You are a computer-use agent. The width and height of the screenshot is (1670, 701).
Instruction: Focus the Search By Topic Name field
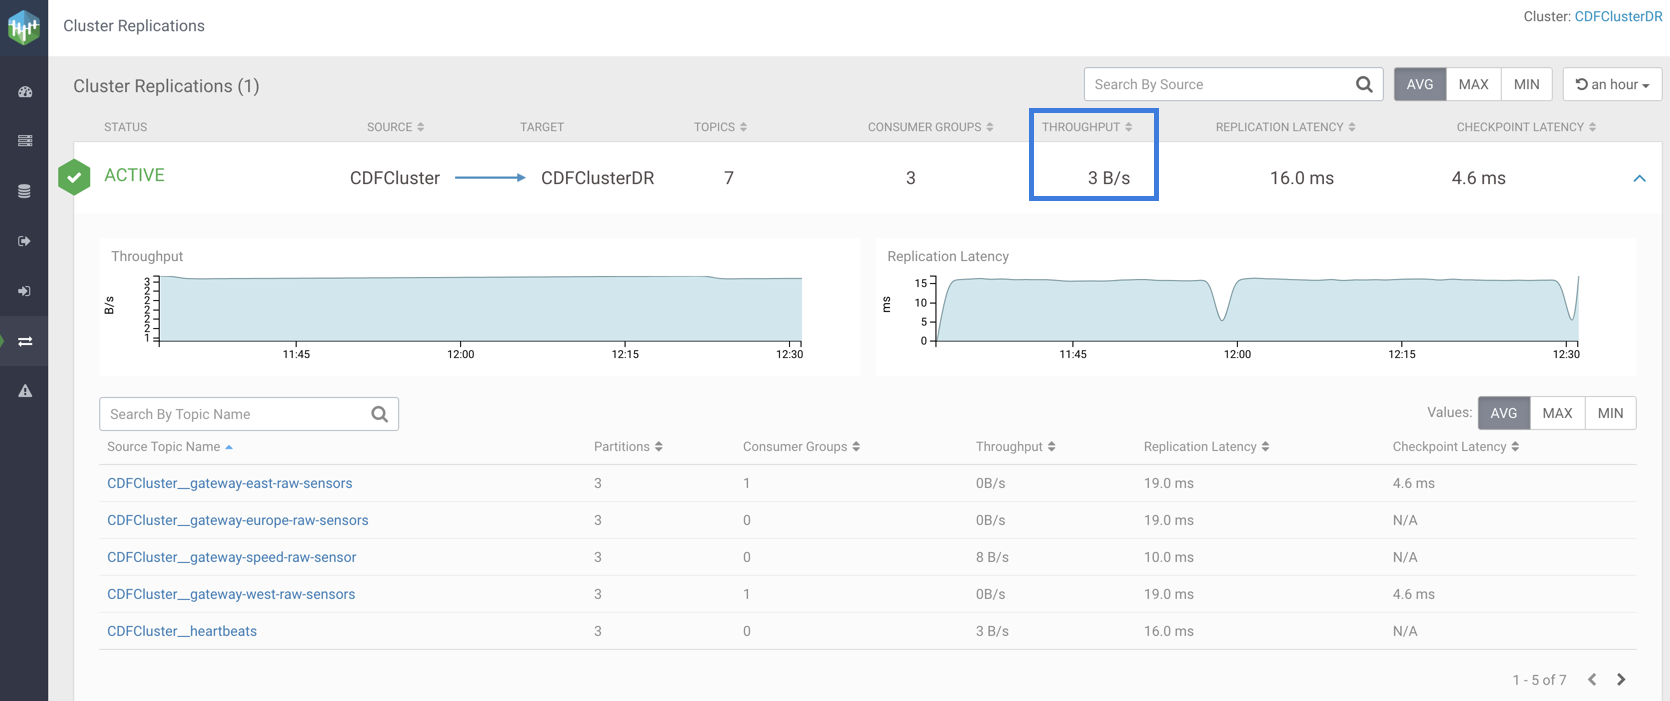point(235,414)
